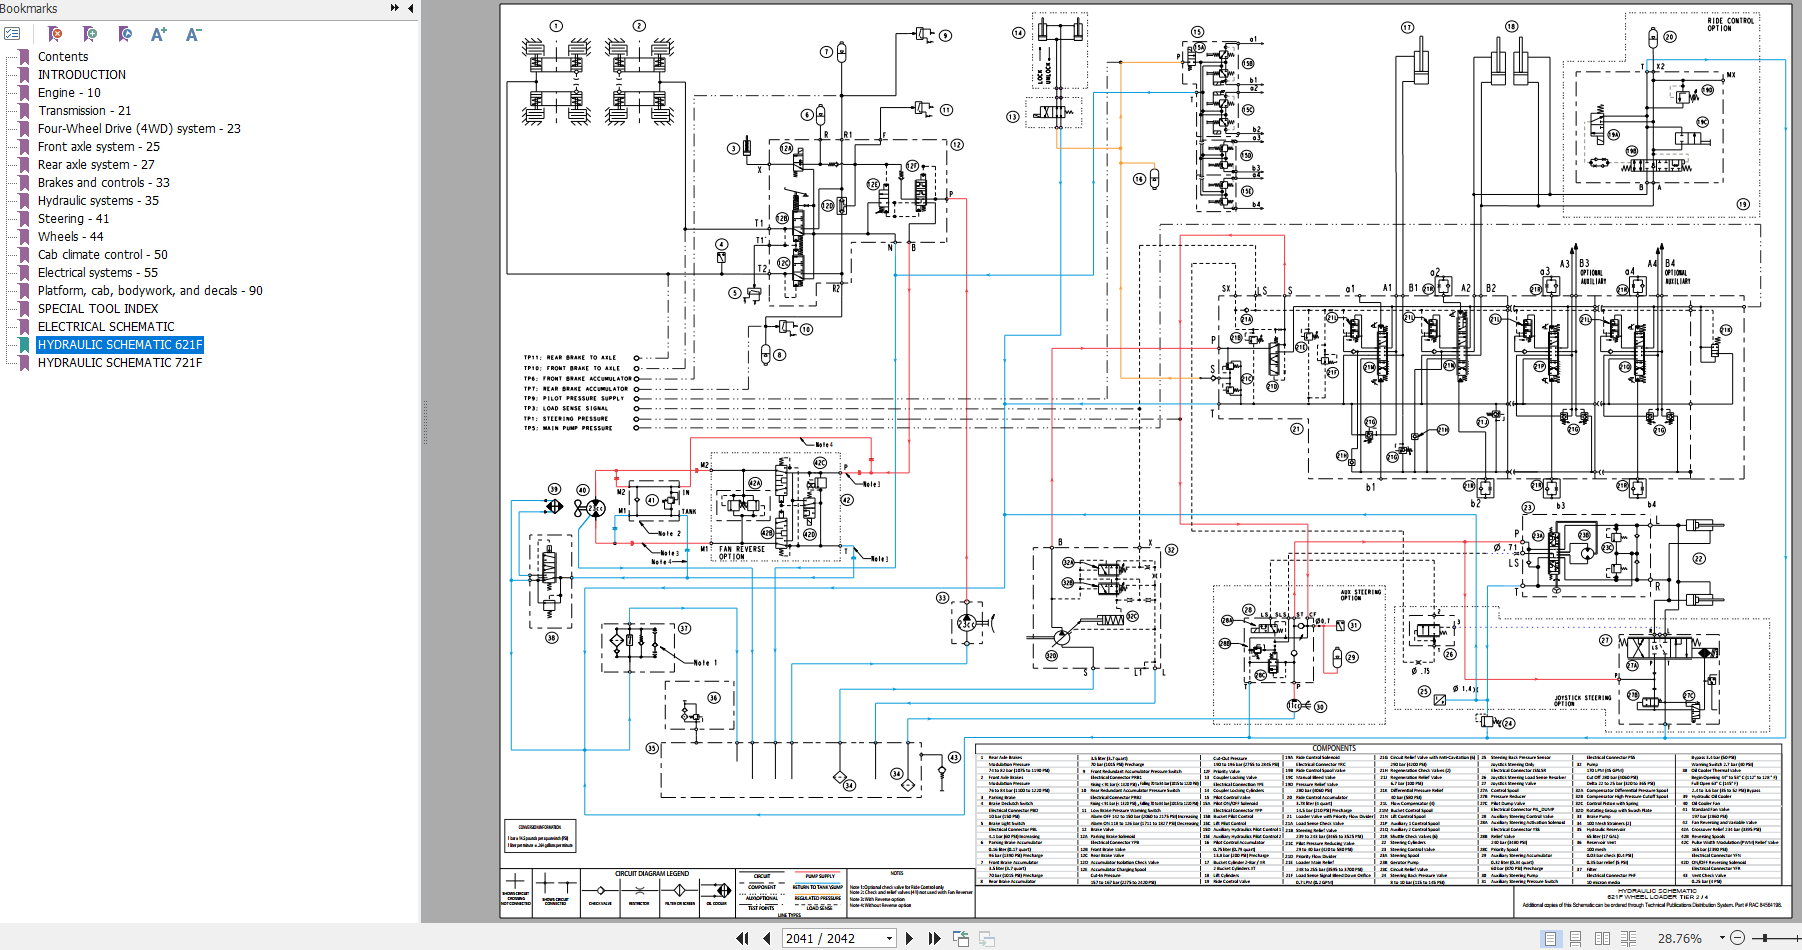Click the delete bookmark icon
The image size is (1802, 950).
click(x=55, y=34)
